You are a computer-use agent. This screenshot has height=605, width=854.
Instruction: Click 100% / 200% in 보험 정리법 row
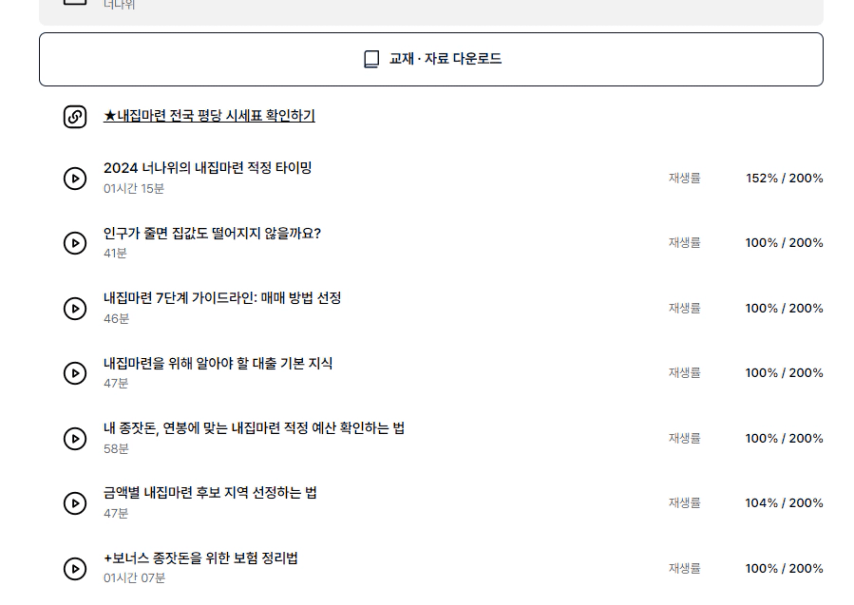tap(784, 569)
